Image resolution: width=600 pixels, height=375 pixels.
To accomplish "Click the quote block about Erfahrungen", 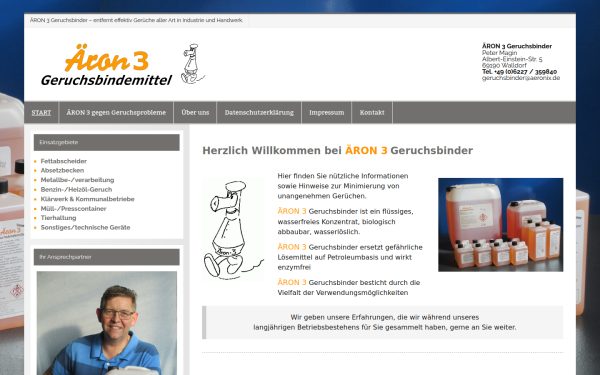I will pos(383,322).
